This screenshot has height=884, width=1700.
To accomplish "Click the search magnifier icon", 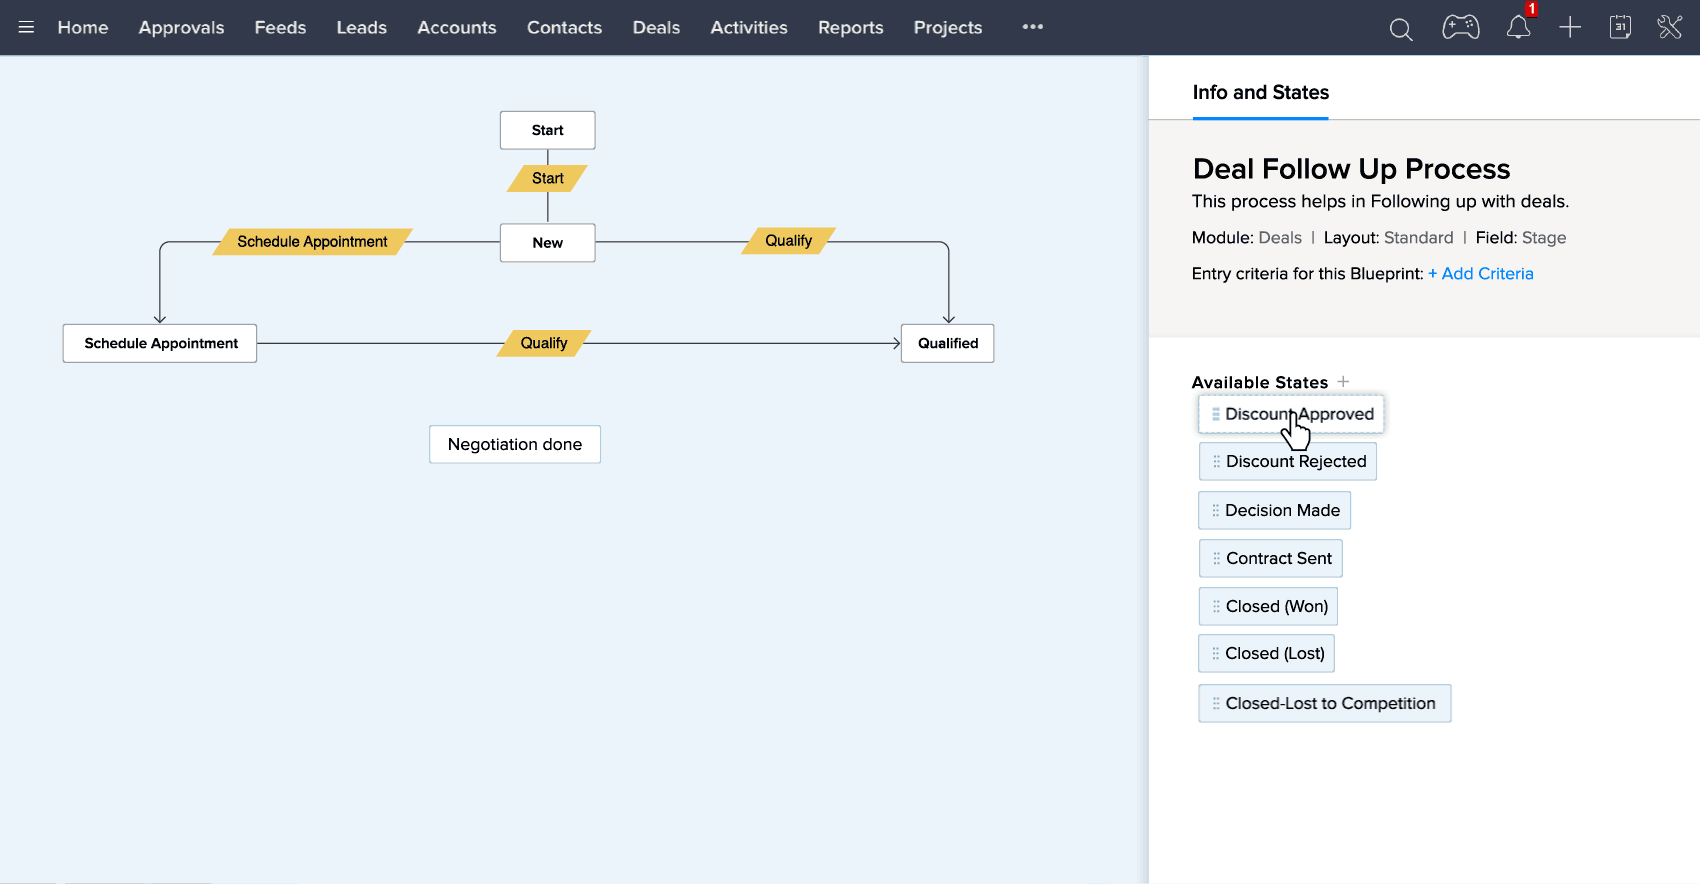I will click(1401, 29).
